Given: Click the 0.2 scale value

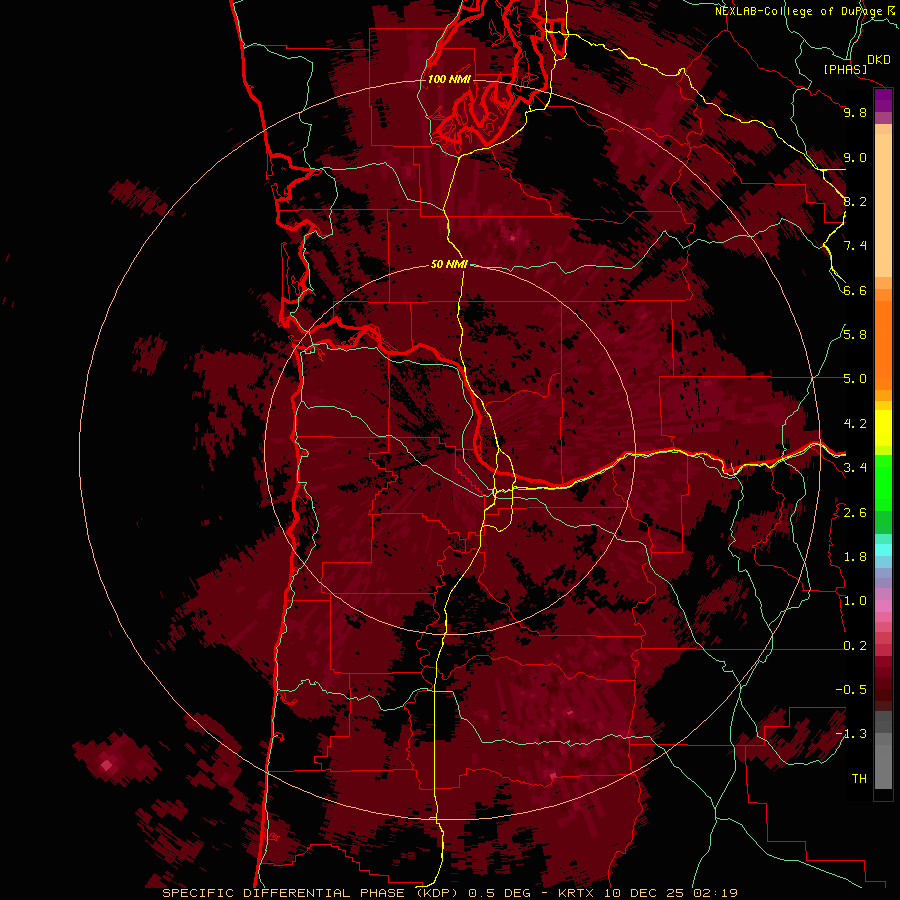Looking at the screenshot, I should (x=855, y=646).
